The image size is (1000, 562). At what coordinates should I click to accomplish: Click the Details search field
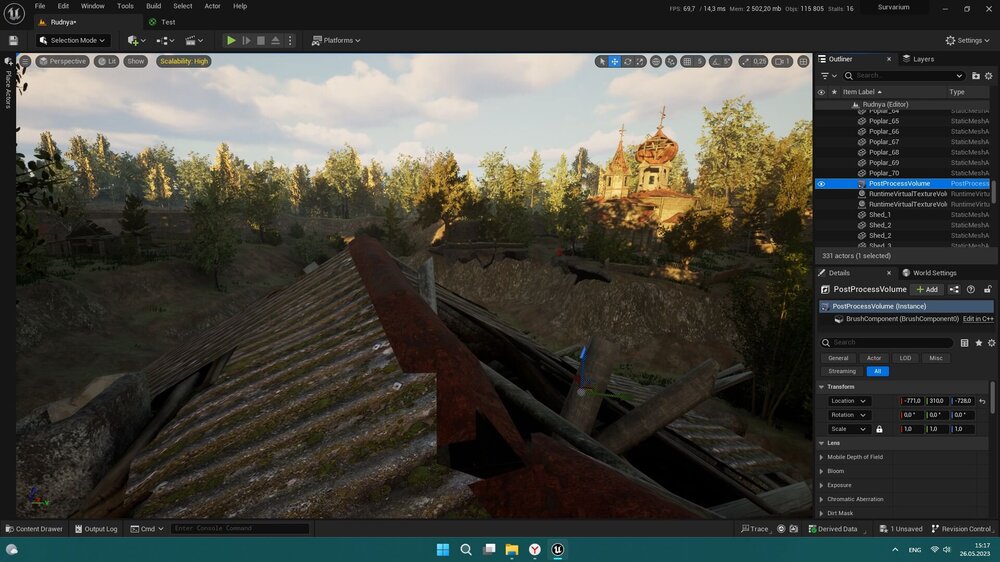tap(886, 343)
